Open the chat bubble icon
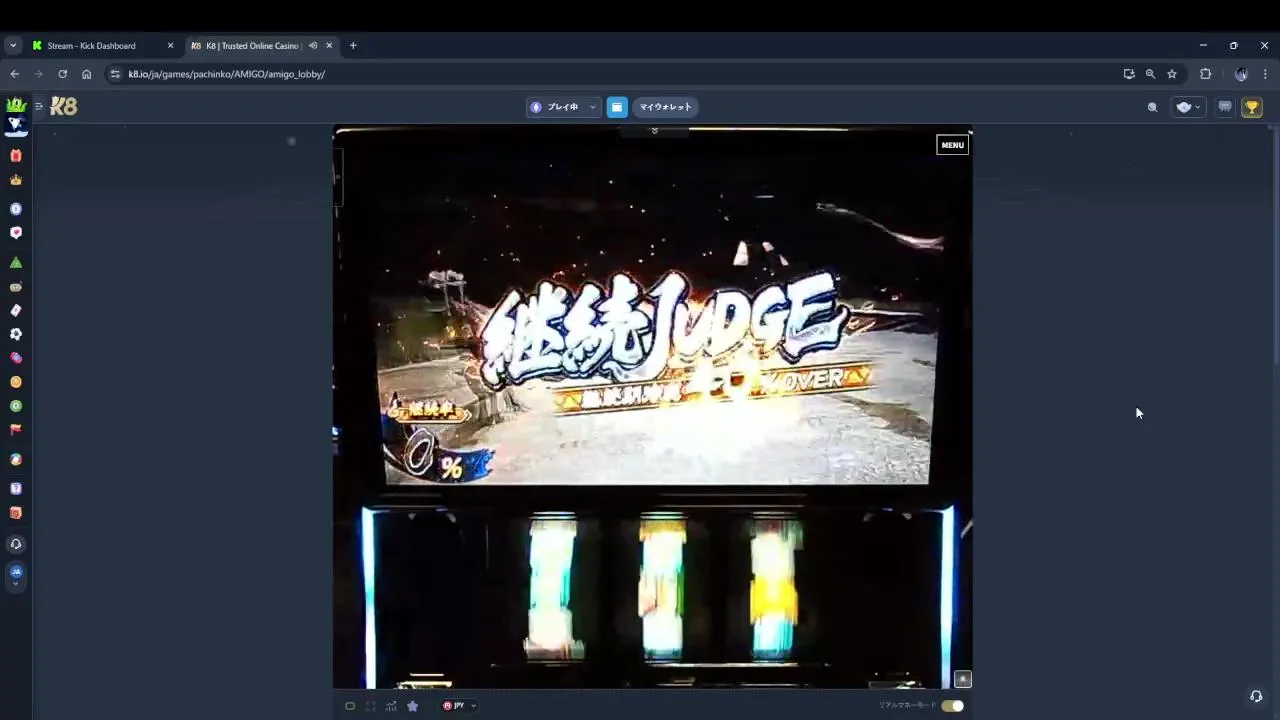Image resolution: width=1280 pixels, height=720 pixels. [1225, 107]
